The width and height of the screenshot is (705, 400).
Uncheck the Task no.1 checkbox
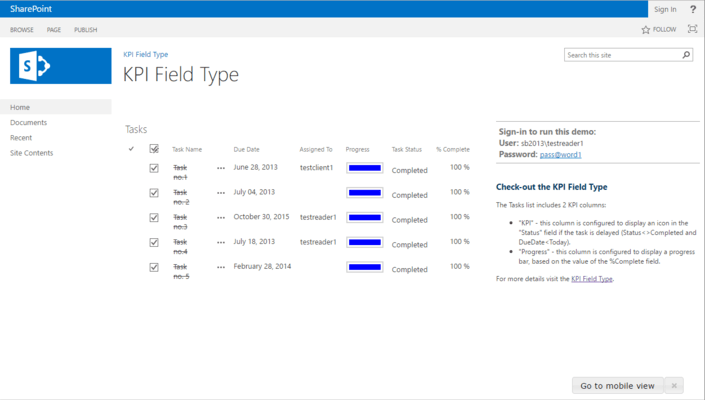pyautogui.click(x=154, y=168)
